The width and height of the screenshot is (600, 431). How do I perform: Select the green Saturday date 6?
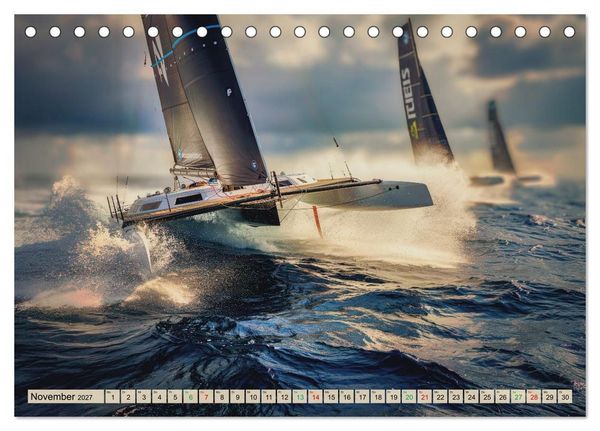point(191,397)
